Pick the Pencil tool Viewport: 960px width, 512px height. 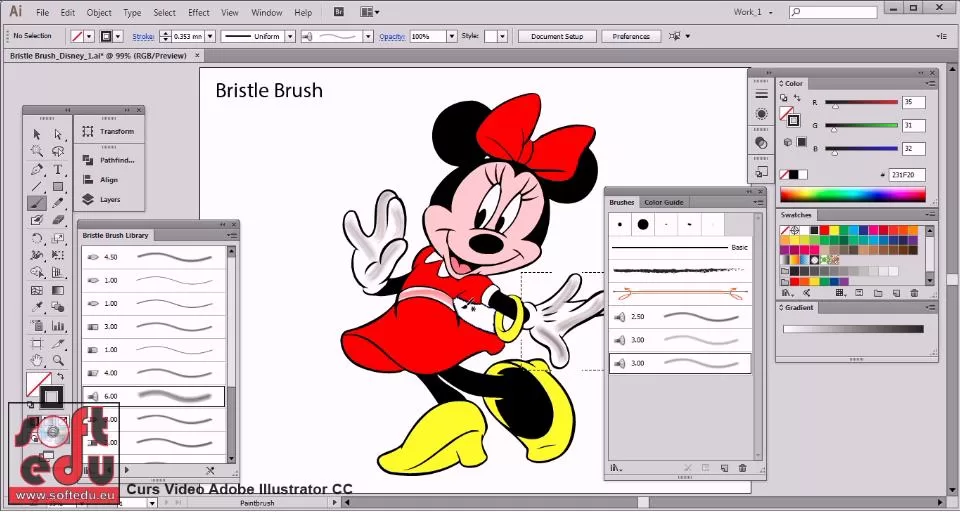(58, 203)
